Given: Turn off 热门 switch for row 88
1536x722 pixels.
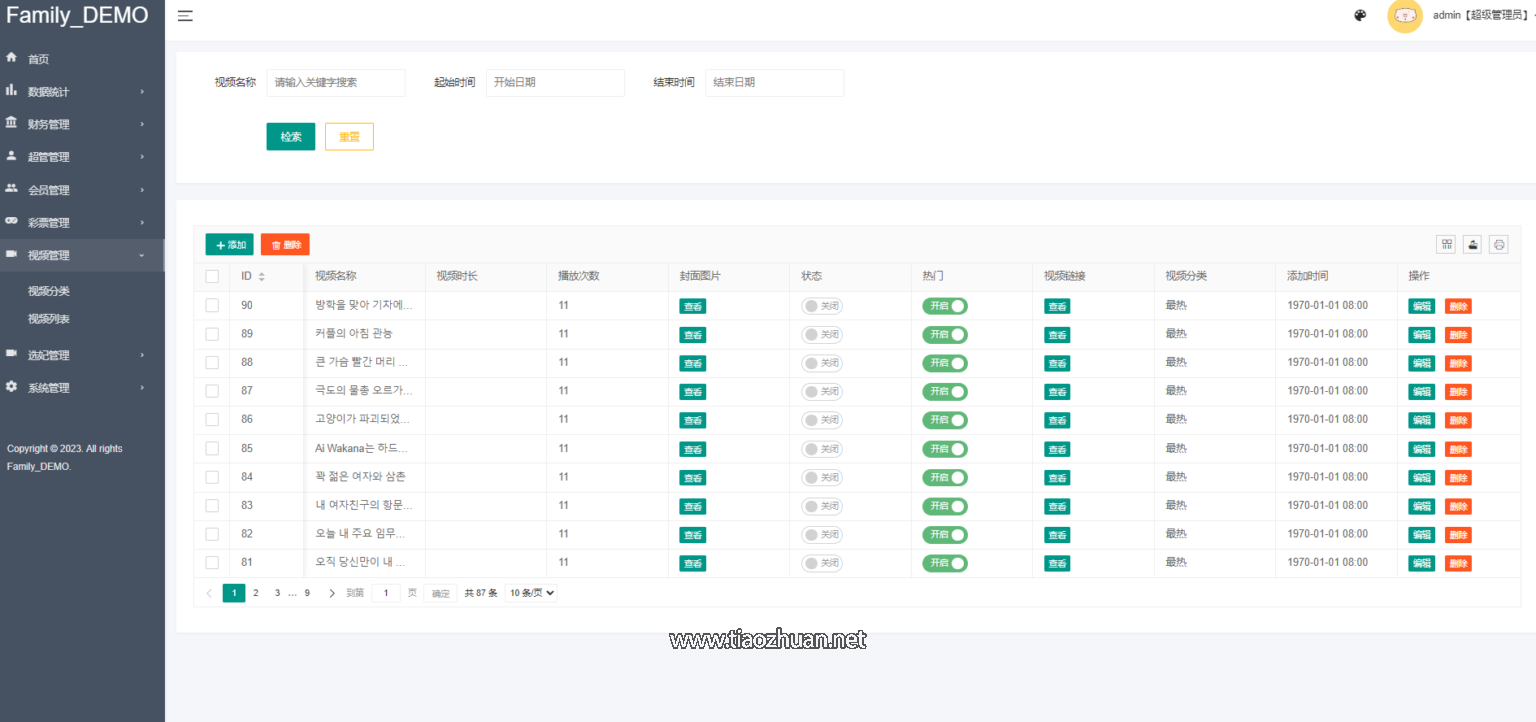Looking at the screenshot, I should pos(945,363).
